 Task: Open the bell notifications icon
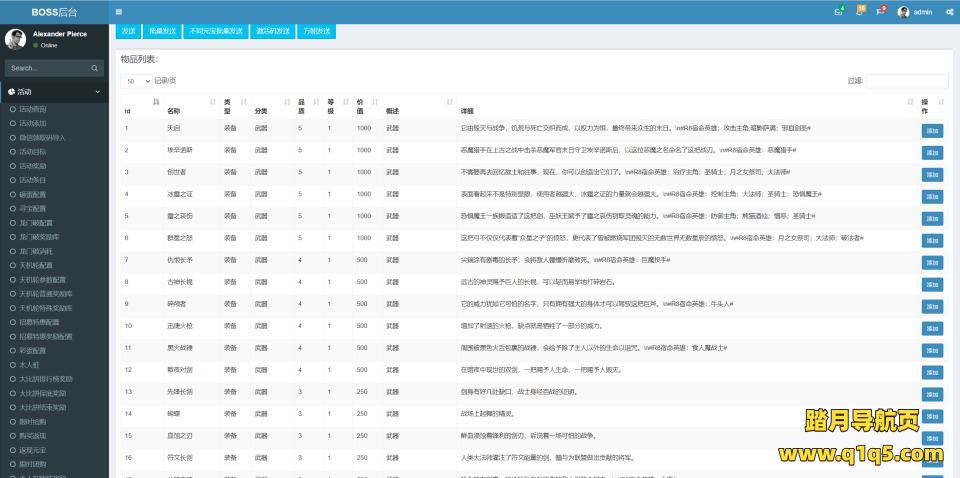pyautogui.click(x=859, y=12)
